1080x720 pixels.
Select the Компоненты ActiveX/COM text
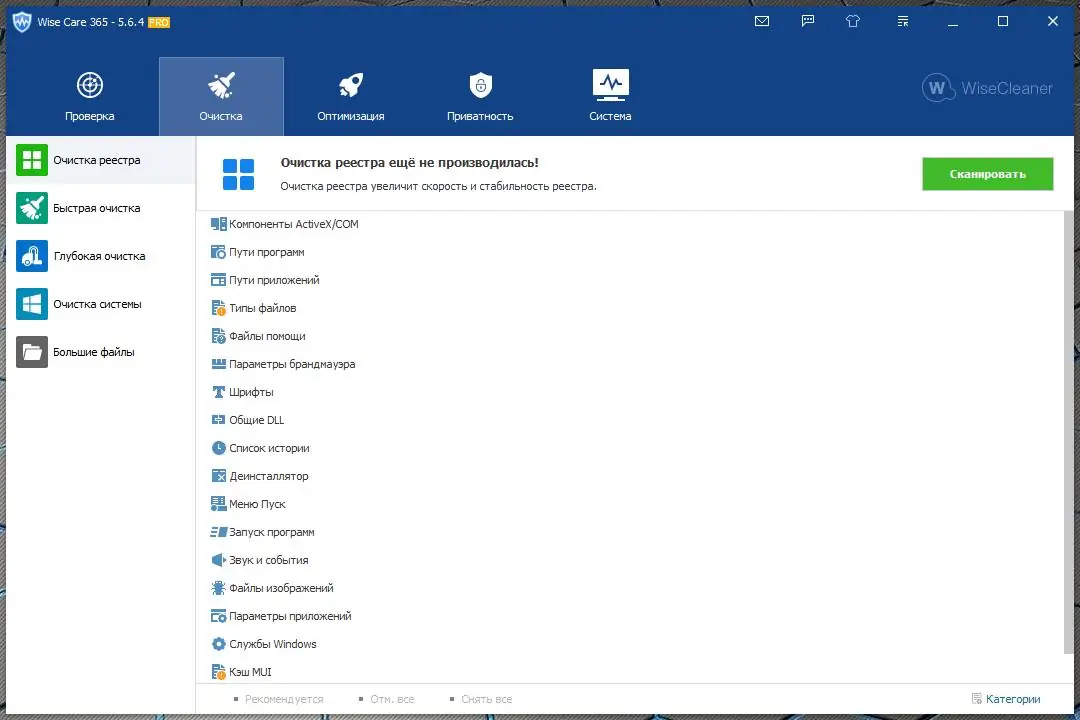click(293, 224)
